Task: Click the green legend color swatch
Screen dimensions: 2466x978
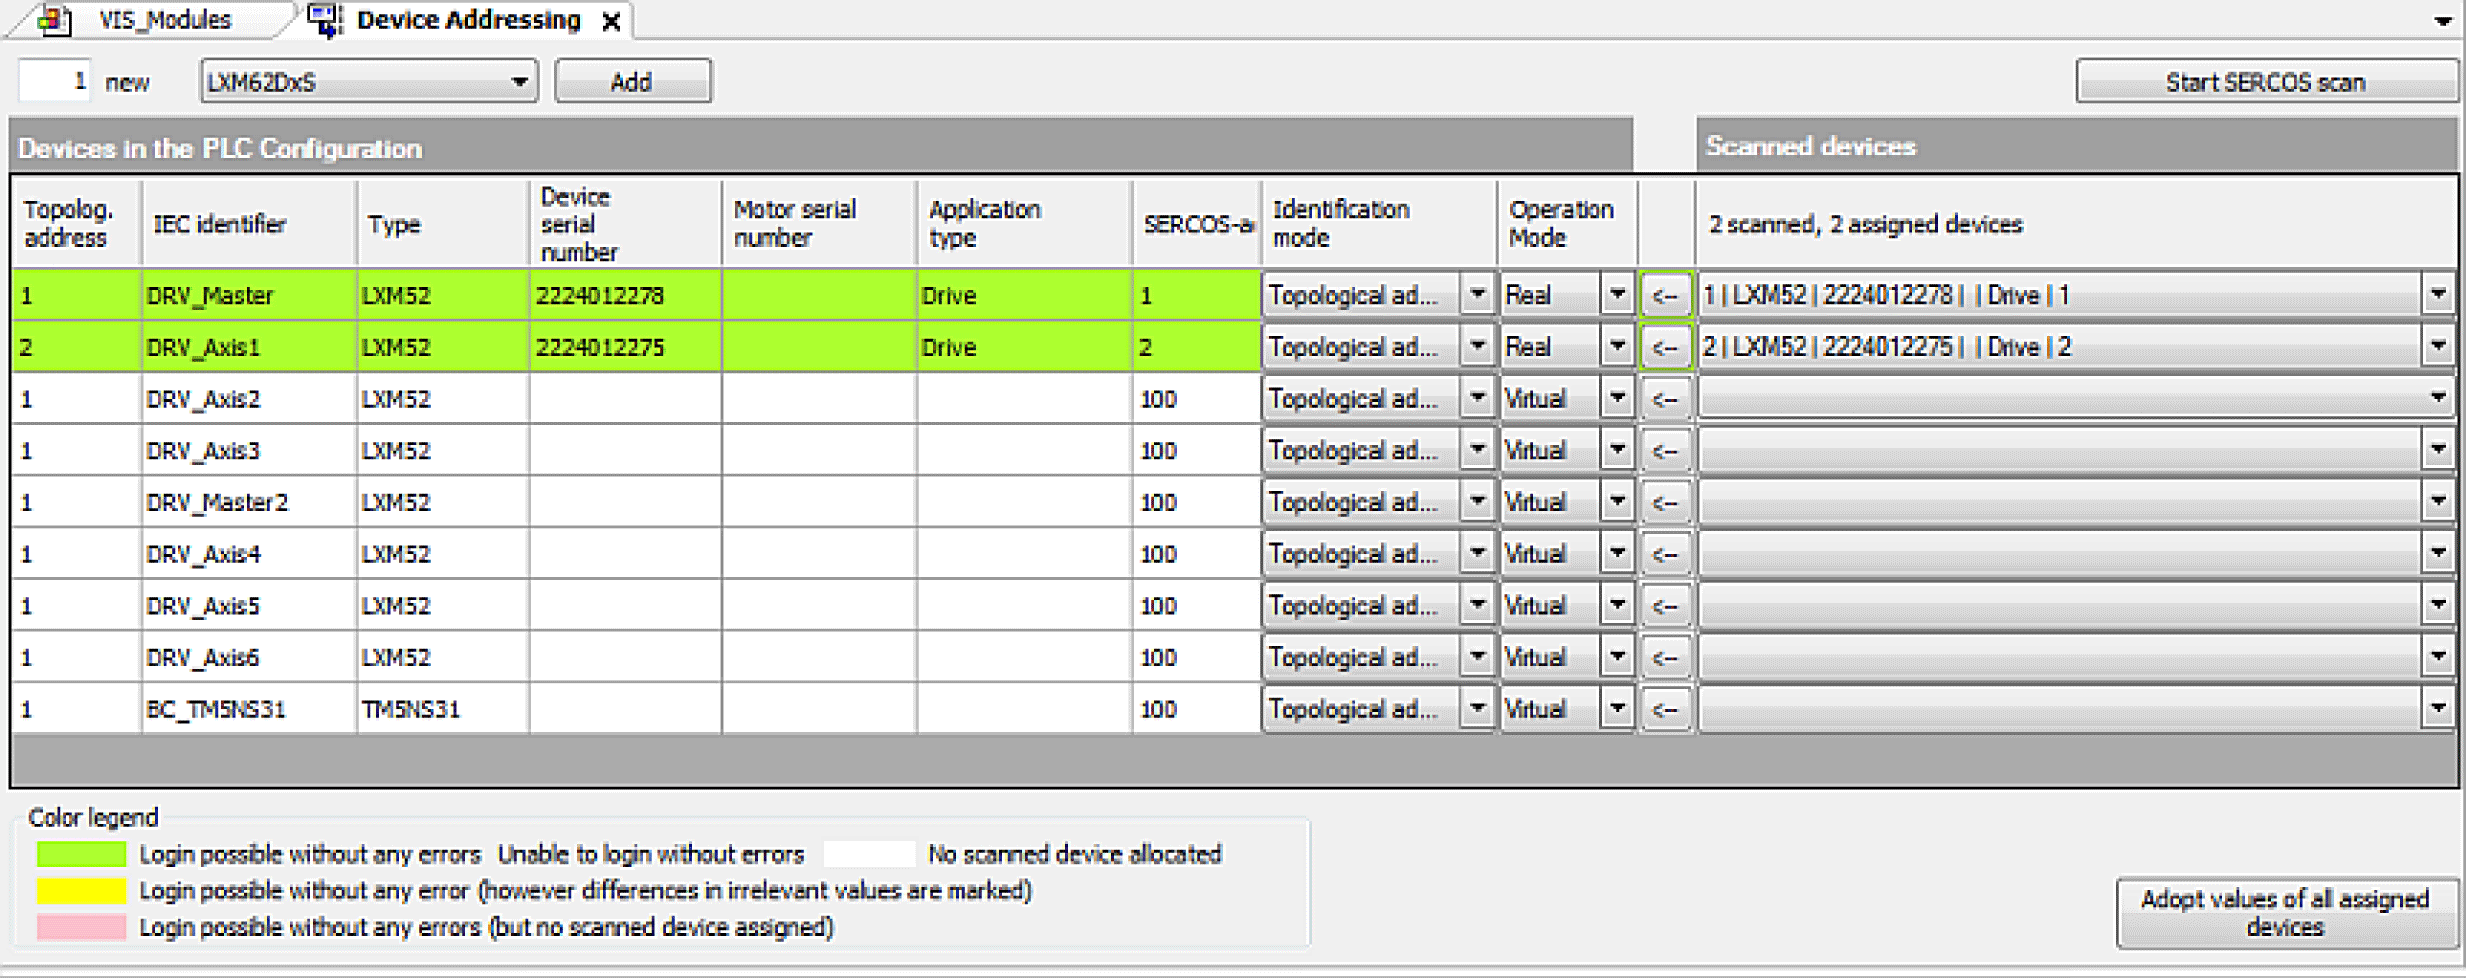Action: coord(81,854)
